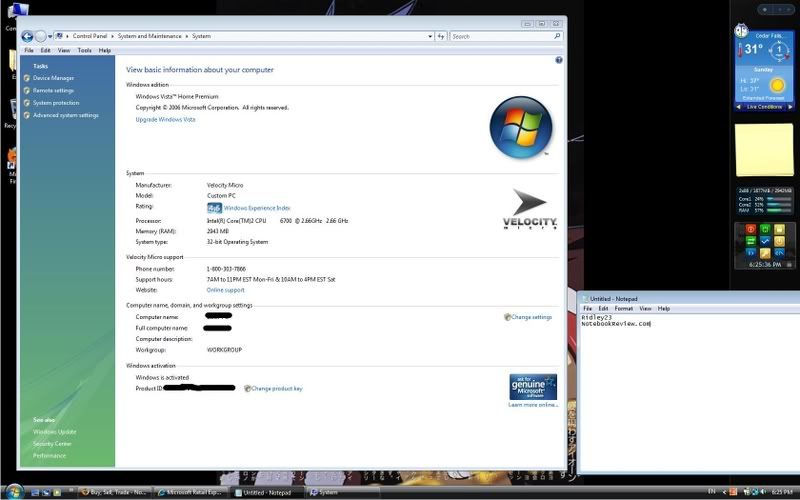The height and width of the screenshot is (500, 800).
Task: Open recent pages dropdown beside Forward button
Action: point(50,37)
